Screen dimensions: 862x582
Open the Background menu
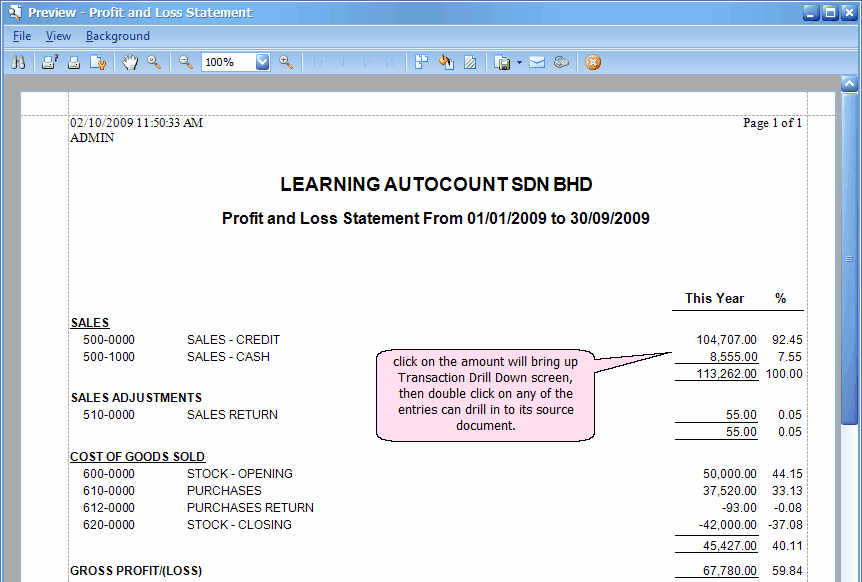coord(118,36)
